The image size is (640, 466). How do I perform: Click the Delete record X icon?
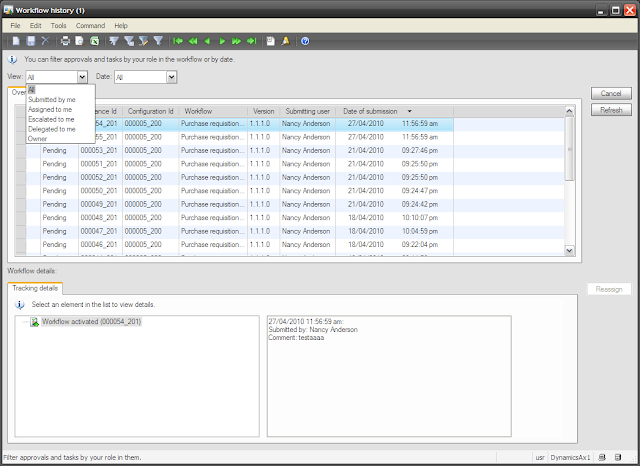coord(46,41)
